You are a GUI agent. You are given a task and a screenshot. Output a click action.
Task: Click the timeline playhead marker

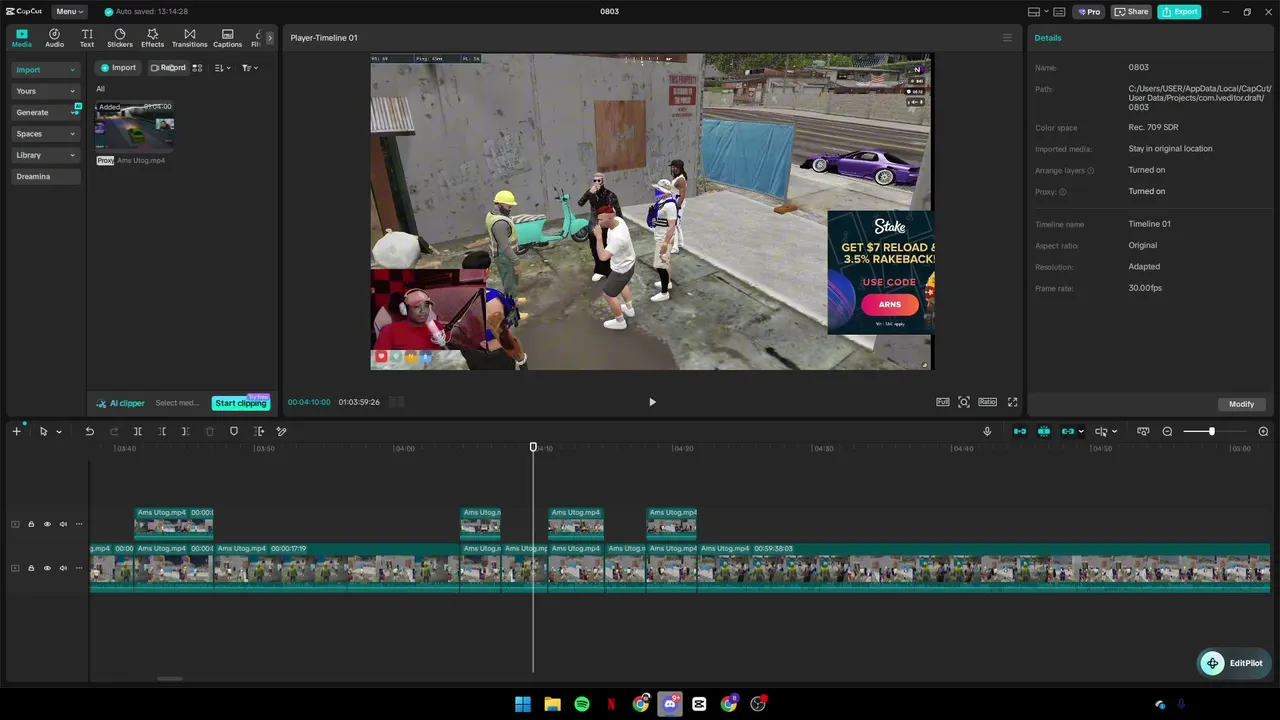point(533,447)
